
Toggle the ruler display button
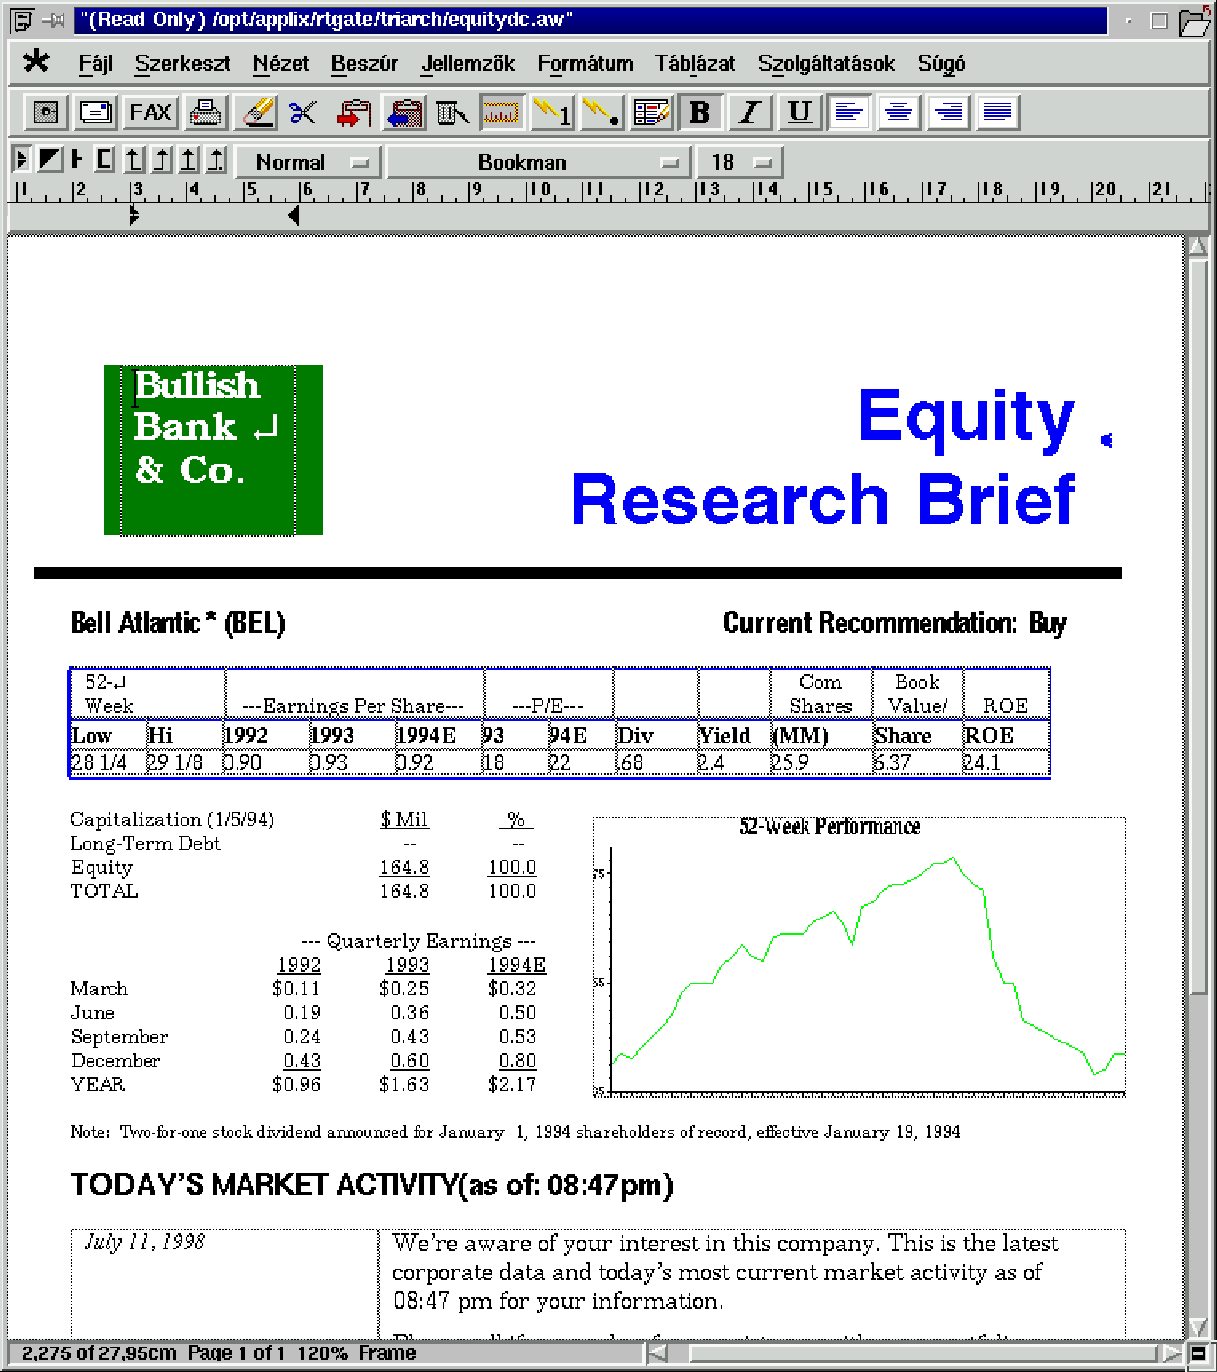point(501,112)
